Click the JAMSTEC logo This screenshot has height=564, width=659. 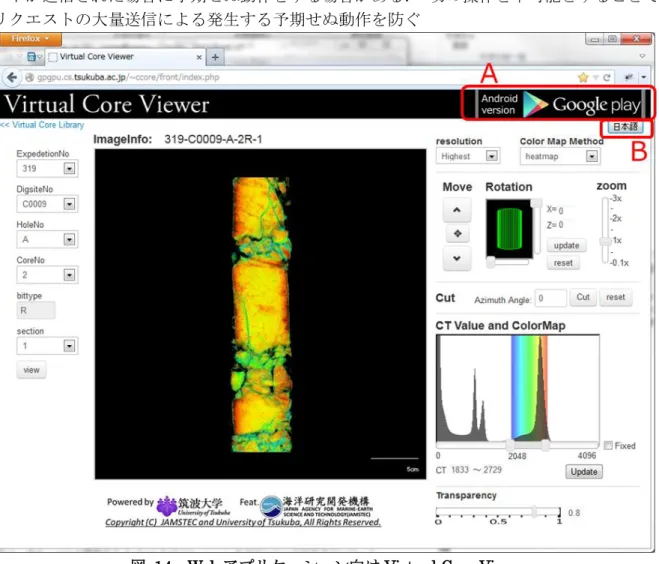[315, 506]
